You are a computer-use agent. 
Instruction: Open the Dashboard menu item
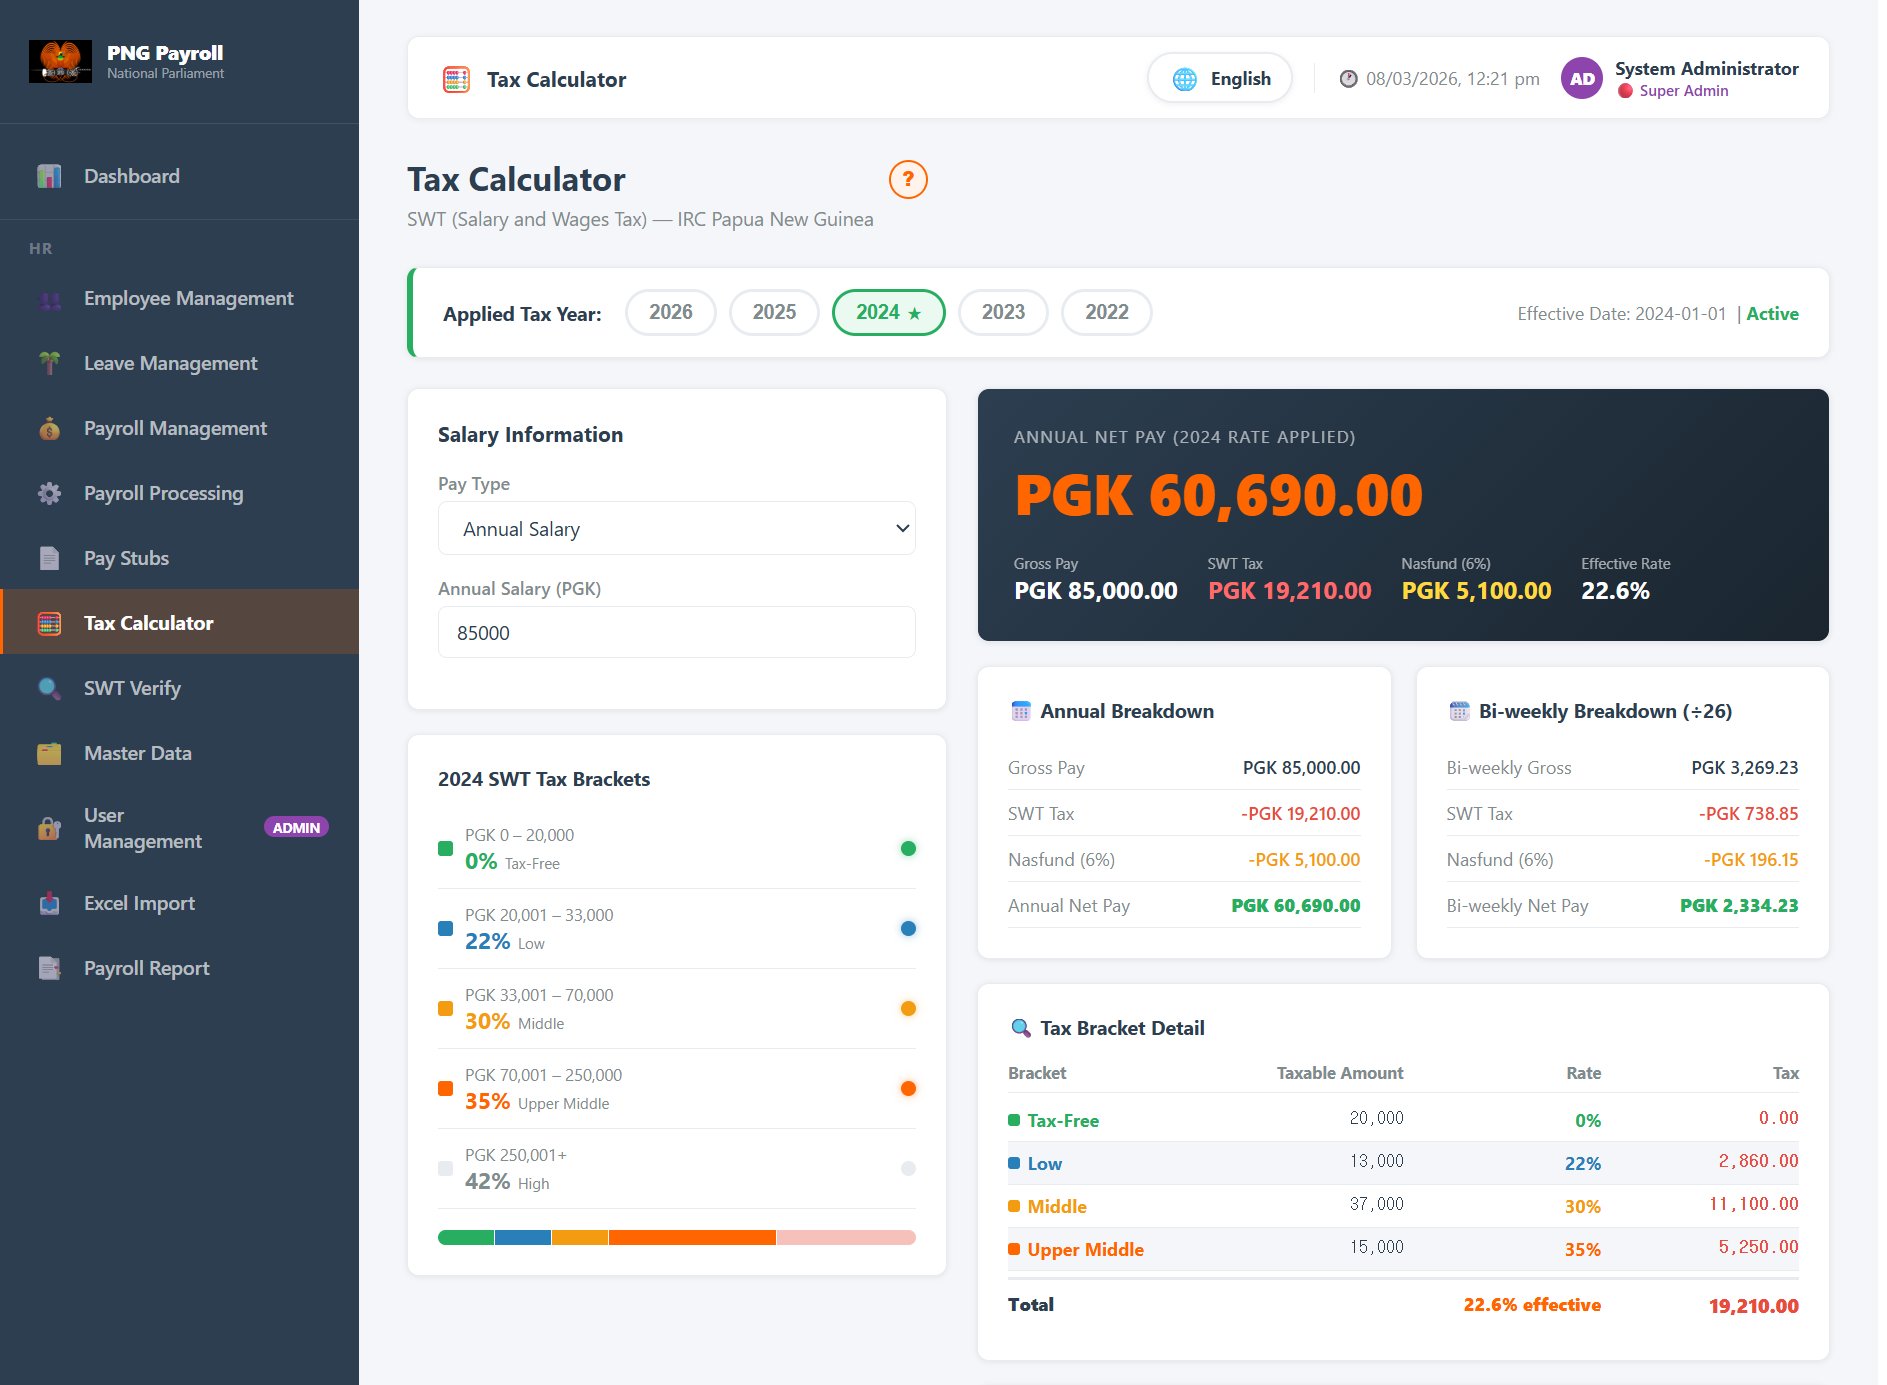180,176
